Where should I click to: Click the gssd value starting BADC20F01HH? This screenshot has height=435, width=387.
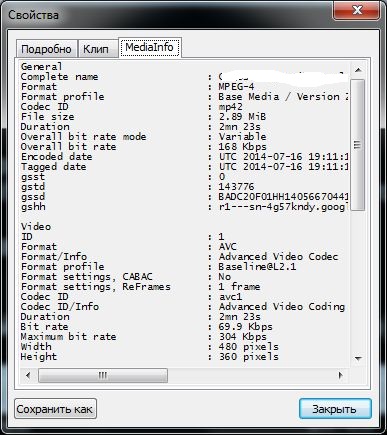(283, 197)
